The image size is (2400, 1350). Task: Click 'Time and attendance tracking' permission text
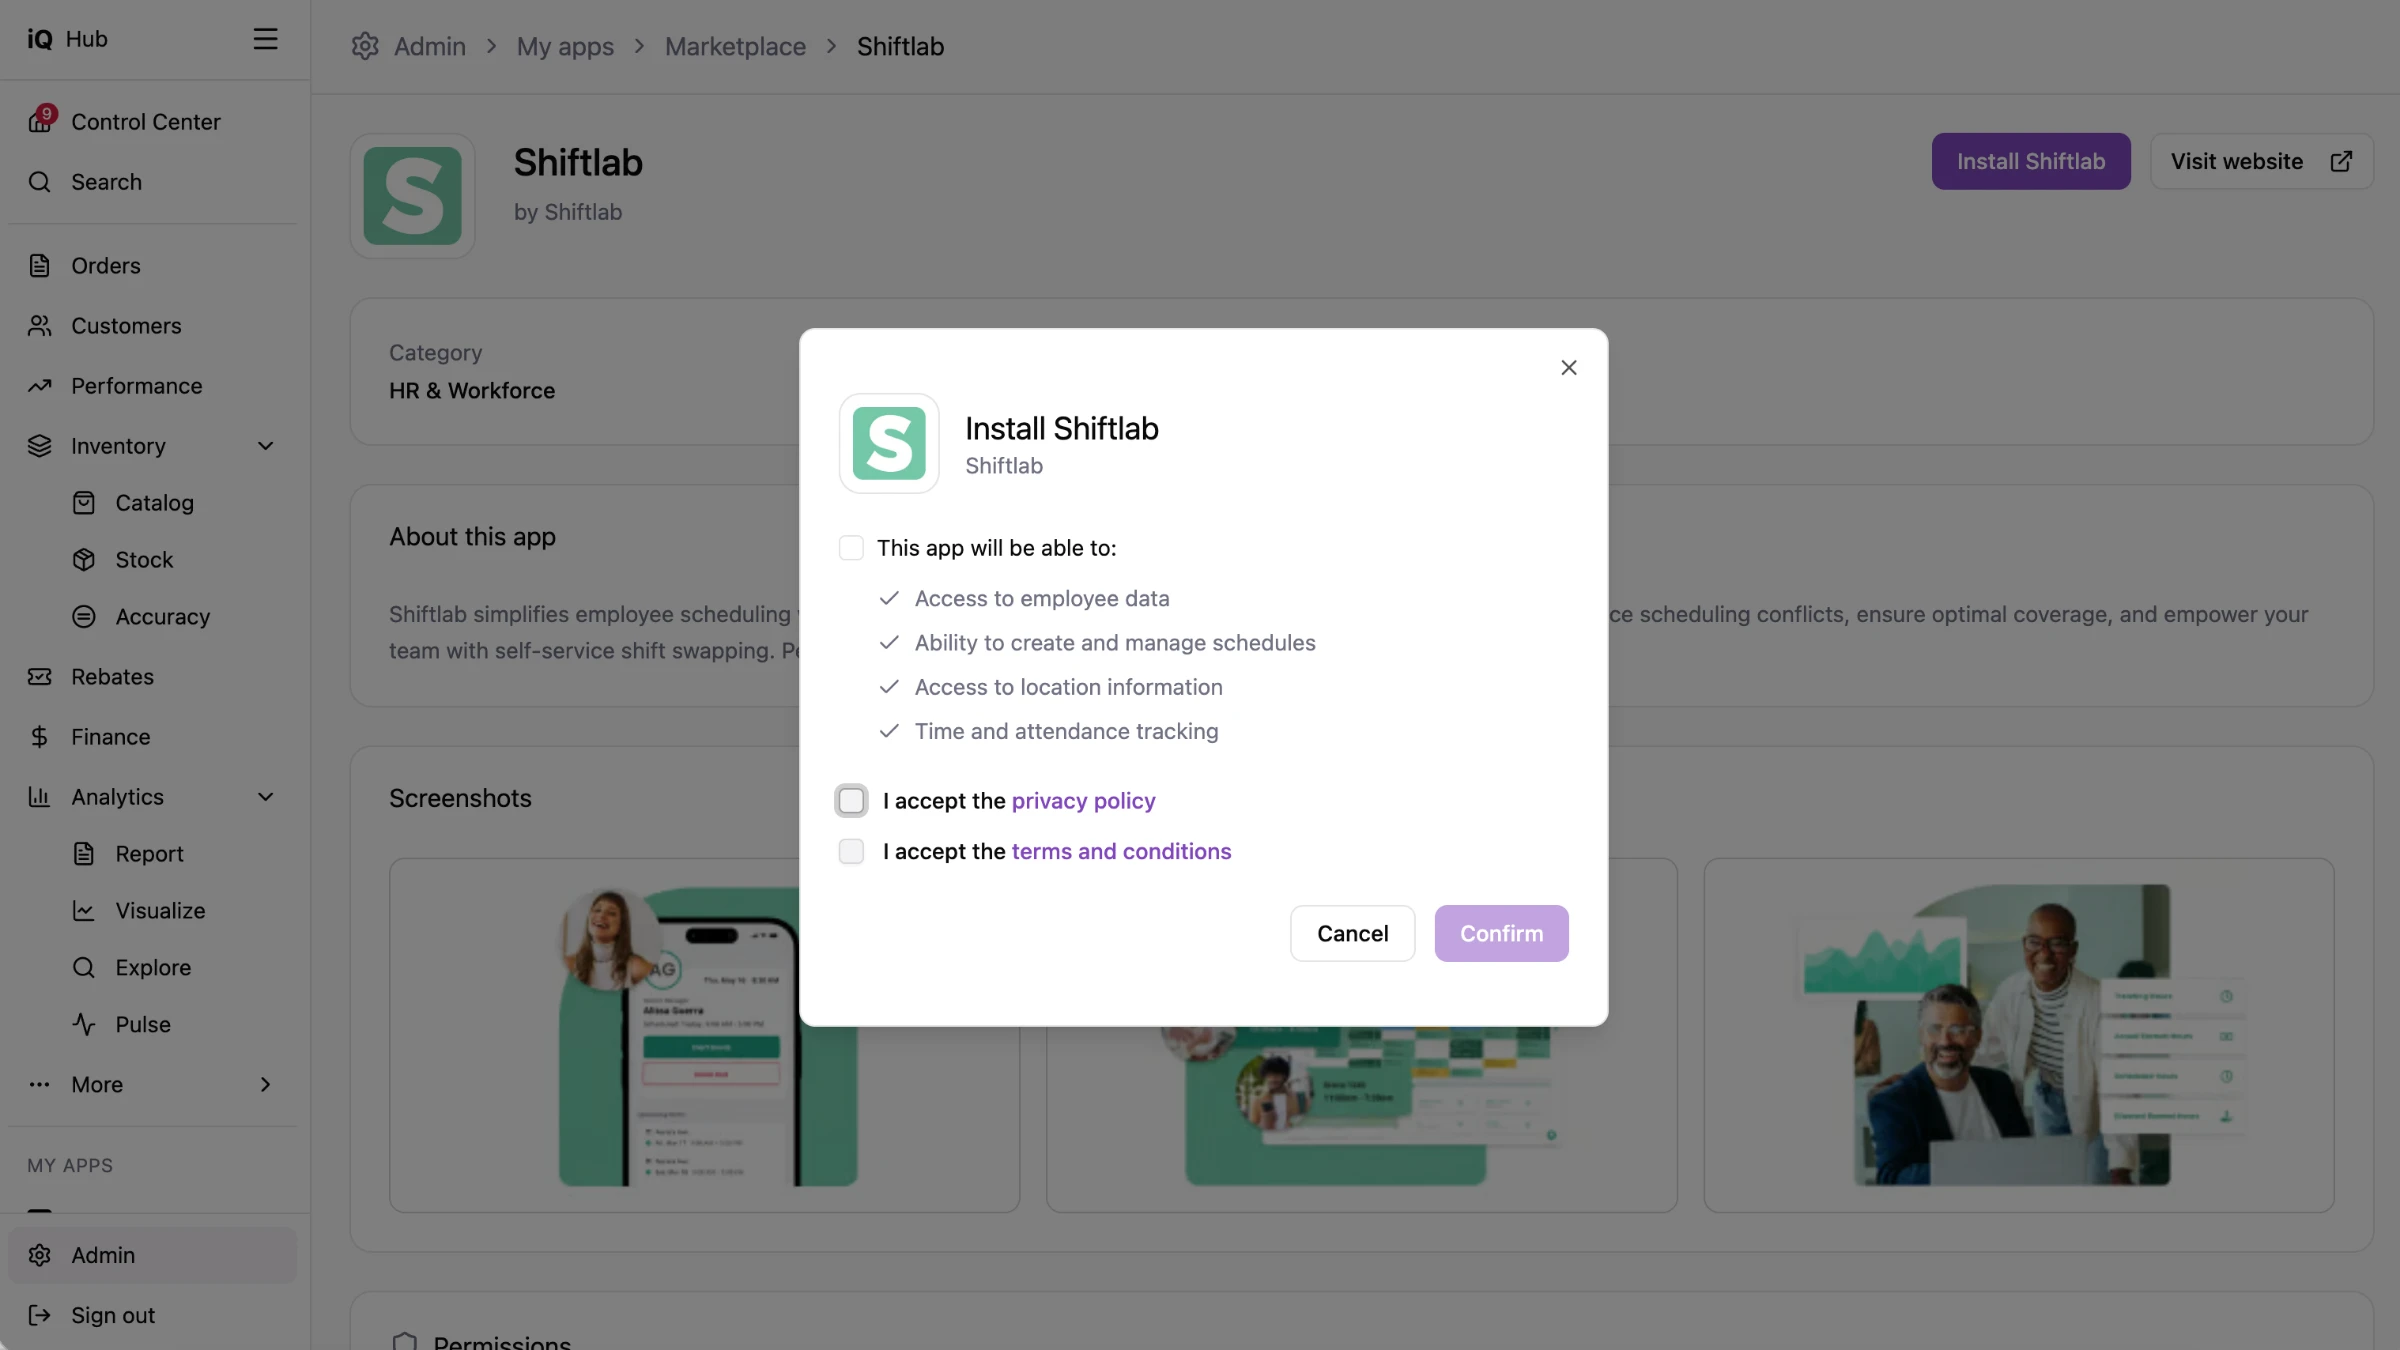pyautogui.click(x=1066, y=732)
